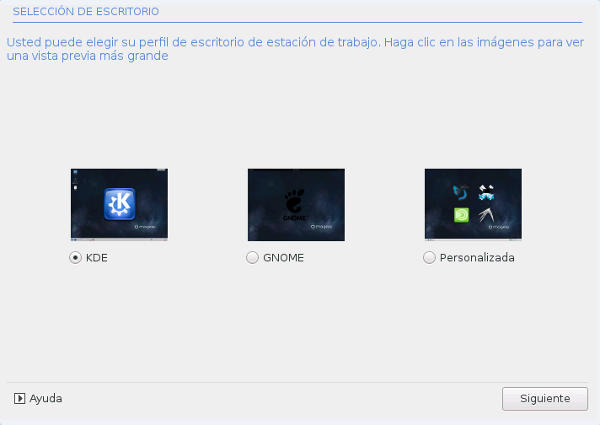
Task: Click the blue KDE gear logo
Action: pos(119,204)
